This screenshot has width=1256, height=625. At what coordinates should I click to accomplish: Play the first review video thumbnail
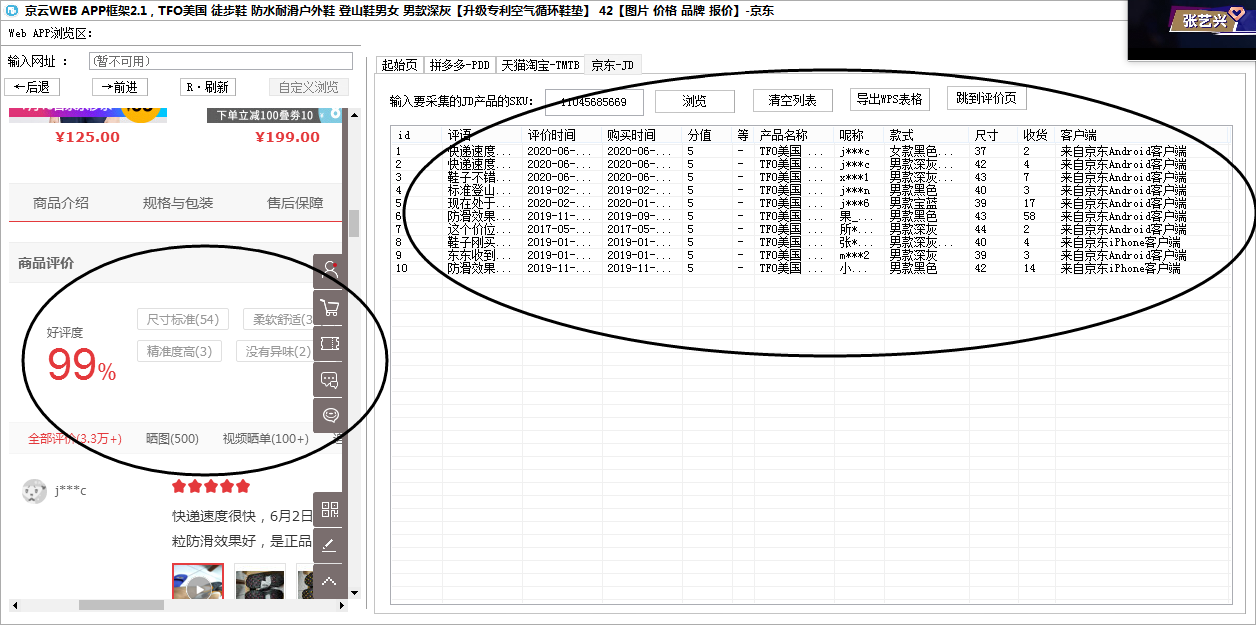coord(198,583)
